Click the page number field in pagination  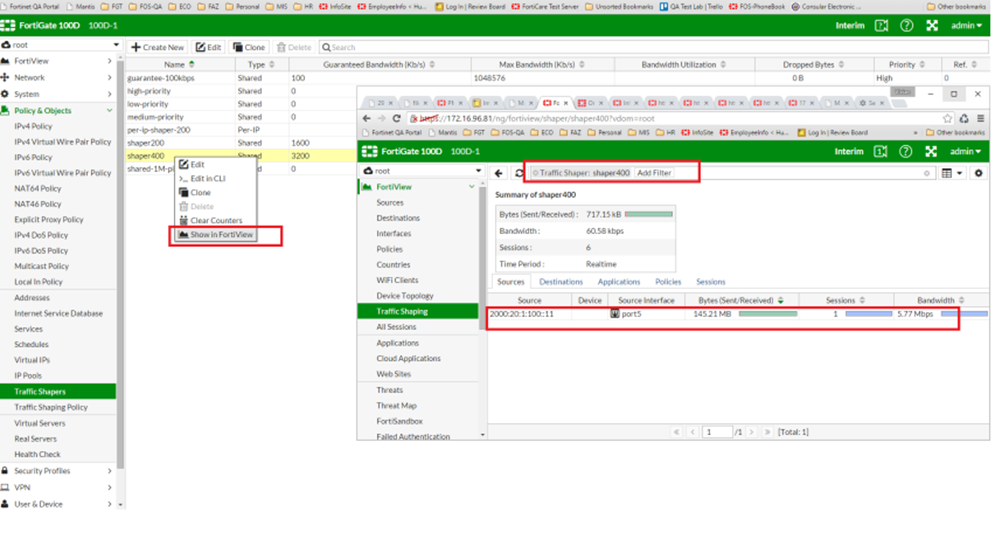point(718,432)
